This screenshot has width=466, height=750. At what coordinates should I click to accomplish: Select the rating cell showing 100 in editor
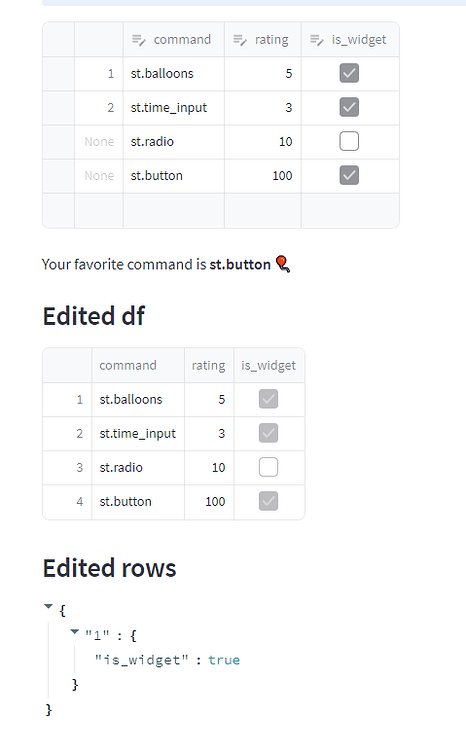263,176
